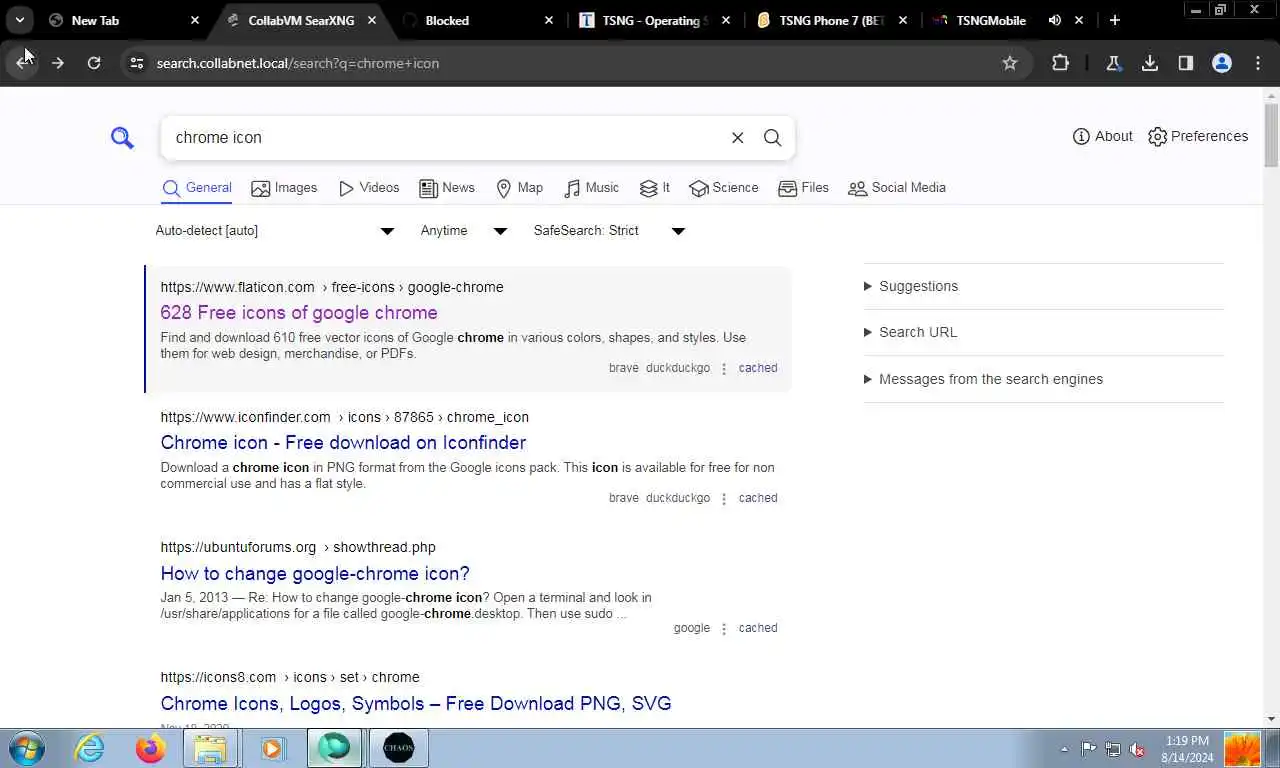Open 'How to change google-chrome icon?' result

(315, 574)
